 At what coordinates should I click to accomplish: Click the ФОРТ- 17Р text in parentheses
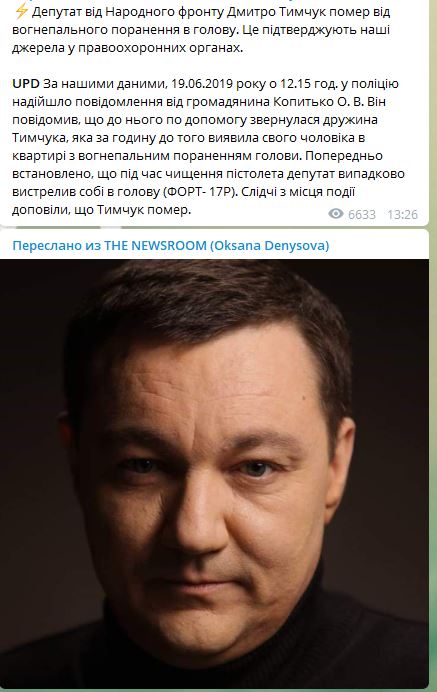tap(200, 192)
